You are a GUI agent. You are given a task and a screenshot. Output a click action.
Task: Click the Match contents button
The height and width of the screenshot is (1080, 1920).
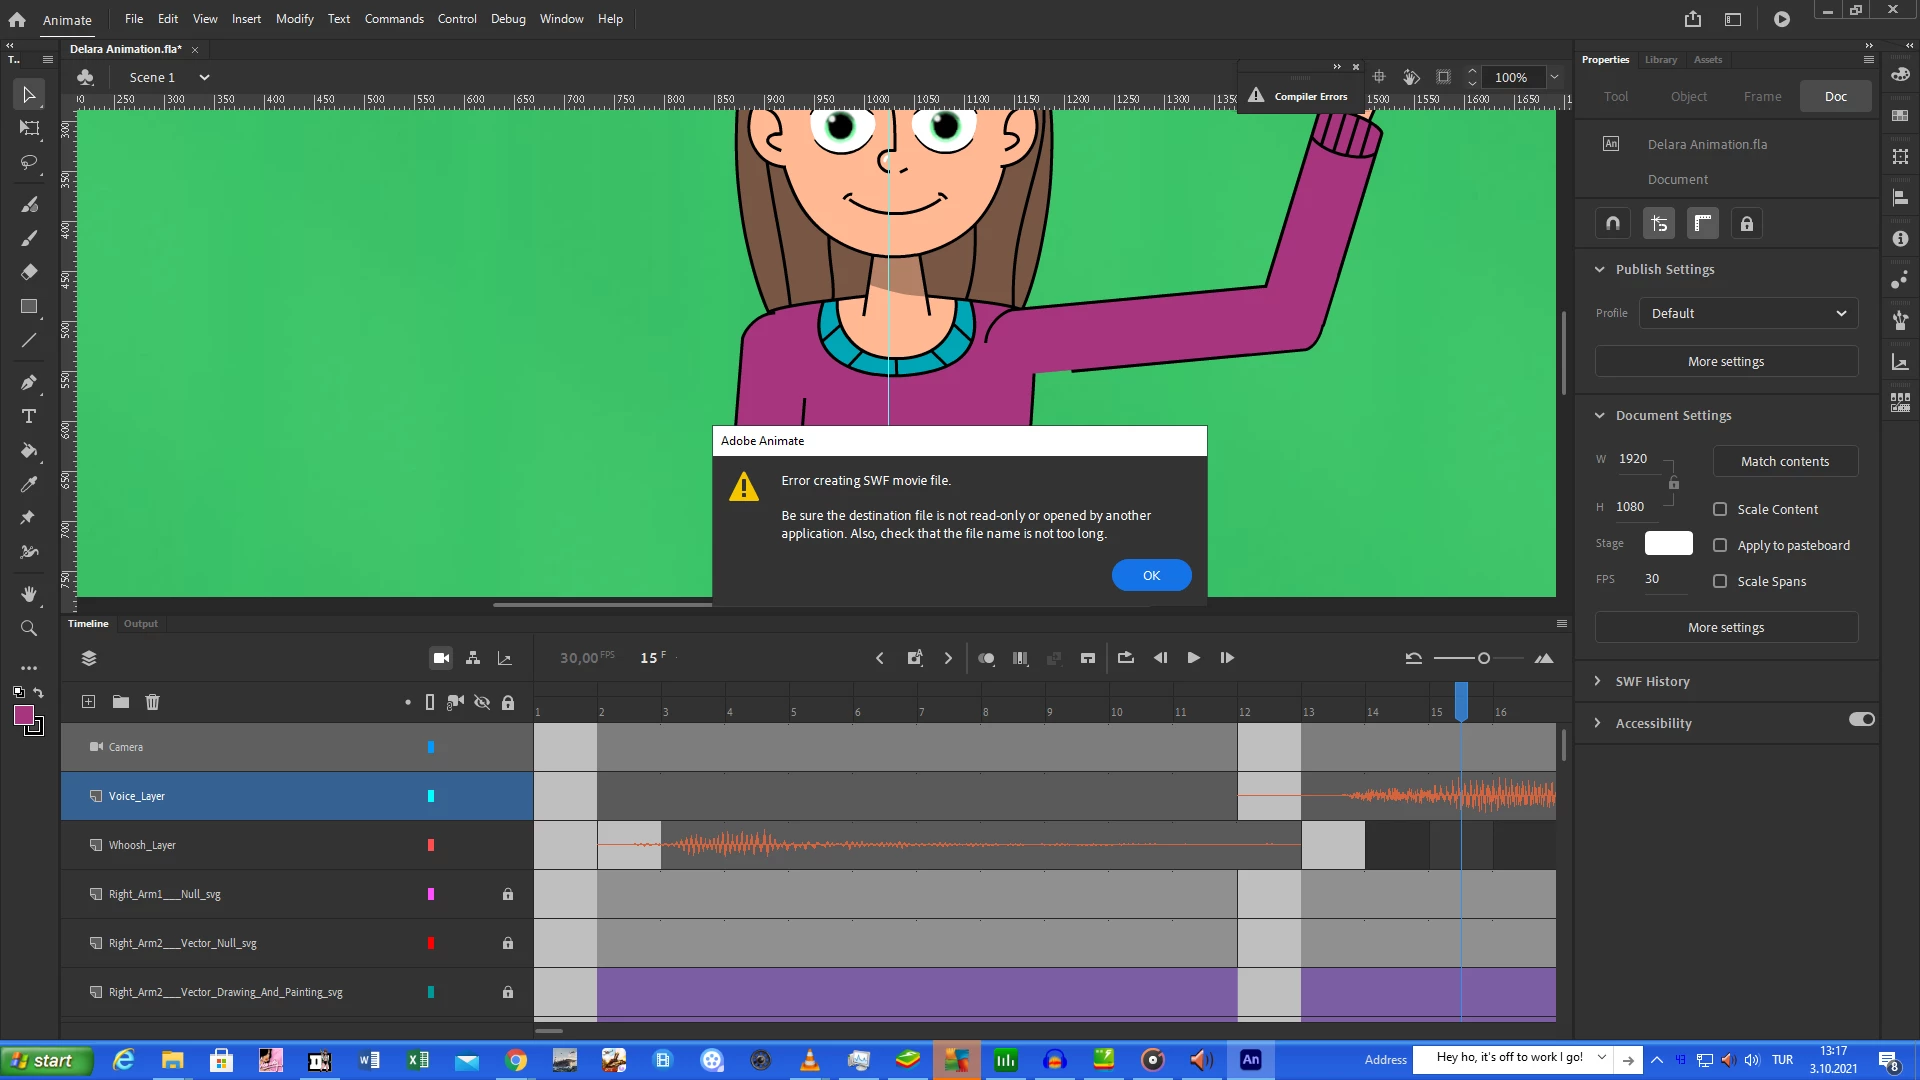[1784, 461]
